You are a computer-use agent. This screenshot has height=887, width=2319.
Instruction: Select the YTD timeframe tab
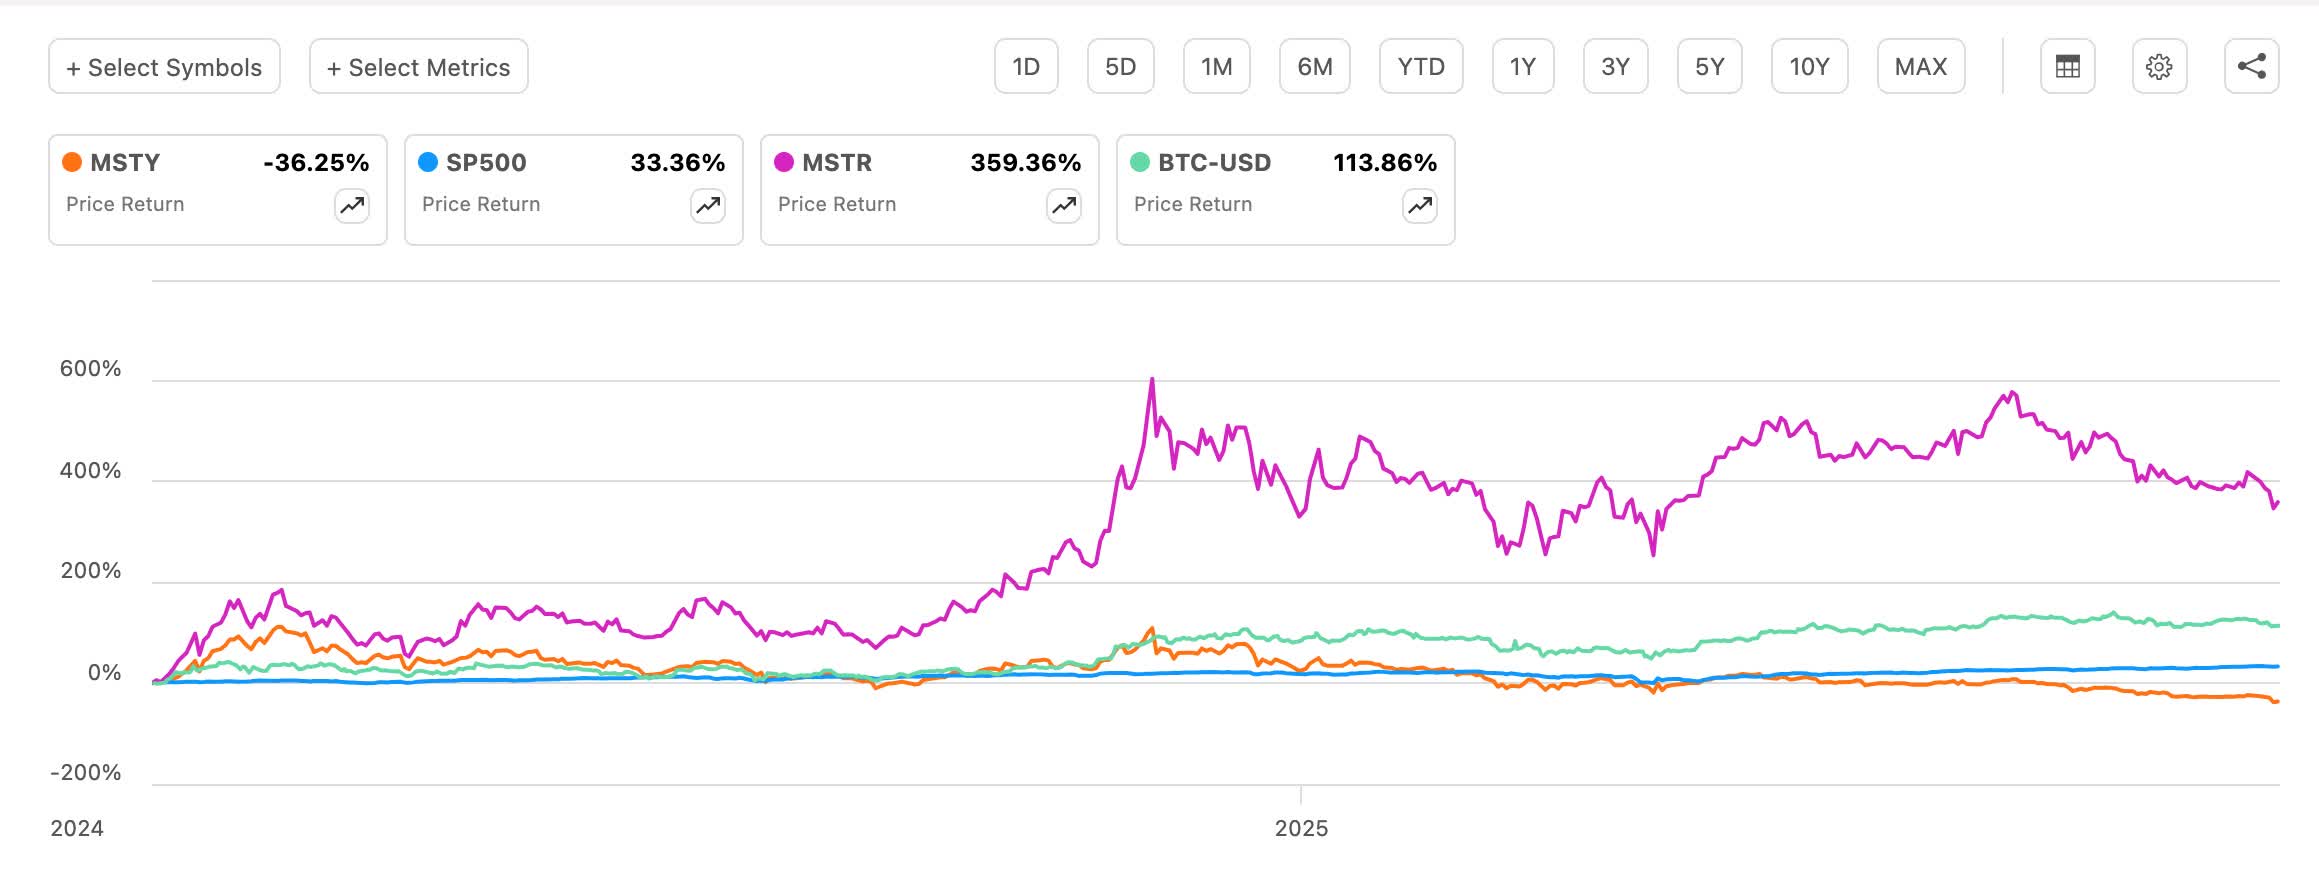click(1419, 66)
